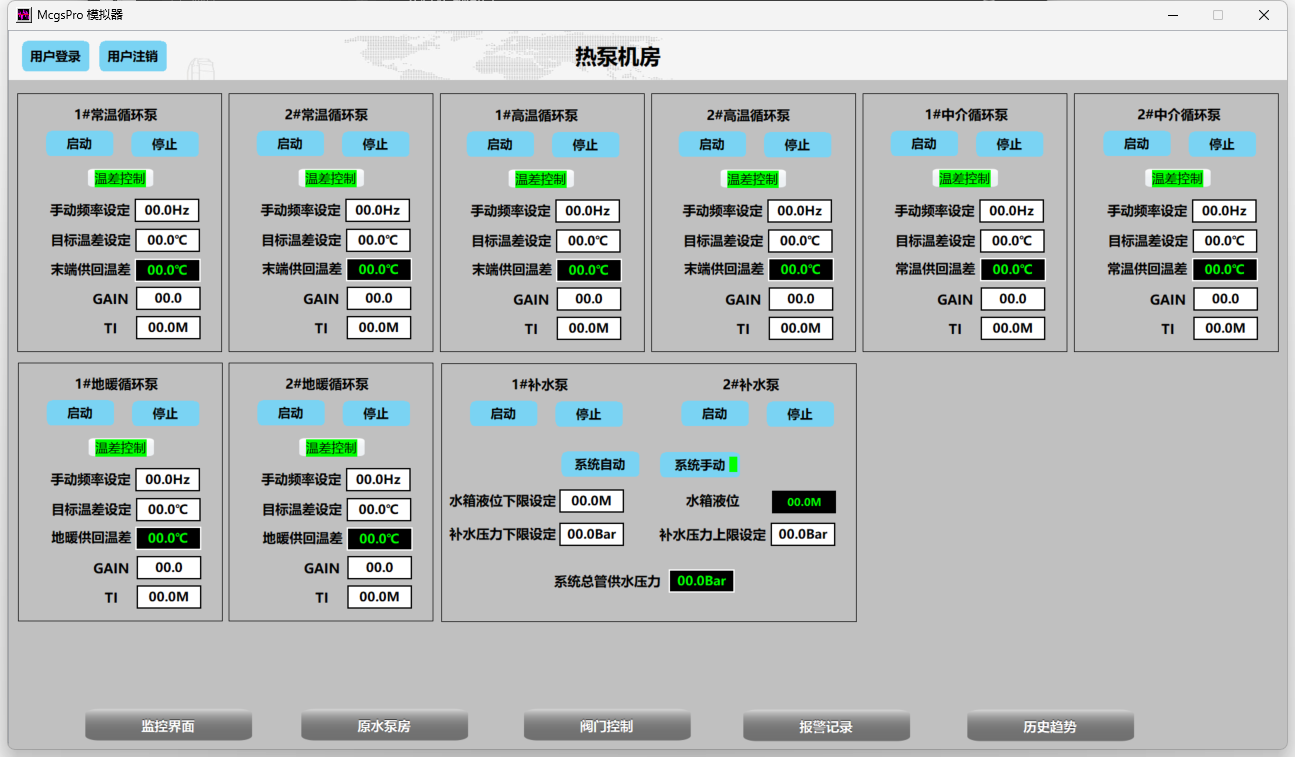Click the 用户登录 button
Screen dimensions: 1295x757
point(55,57)
